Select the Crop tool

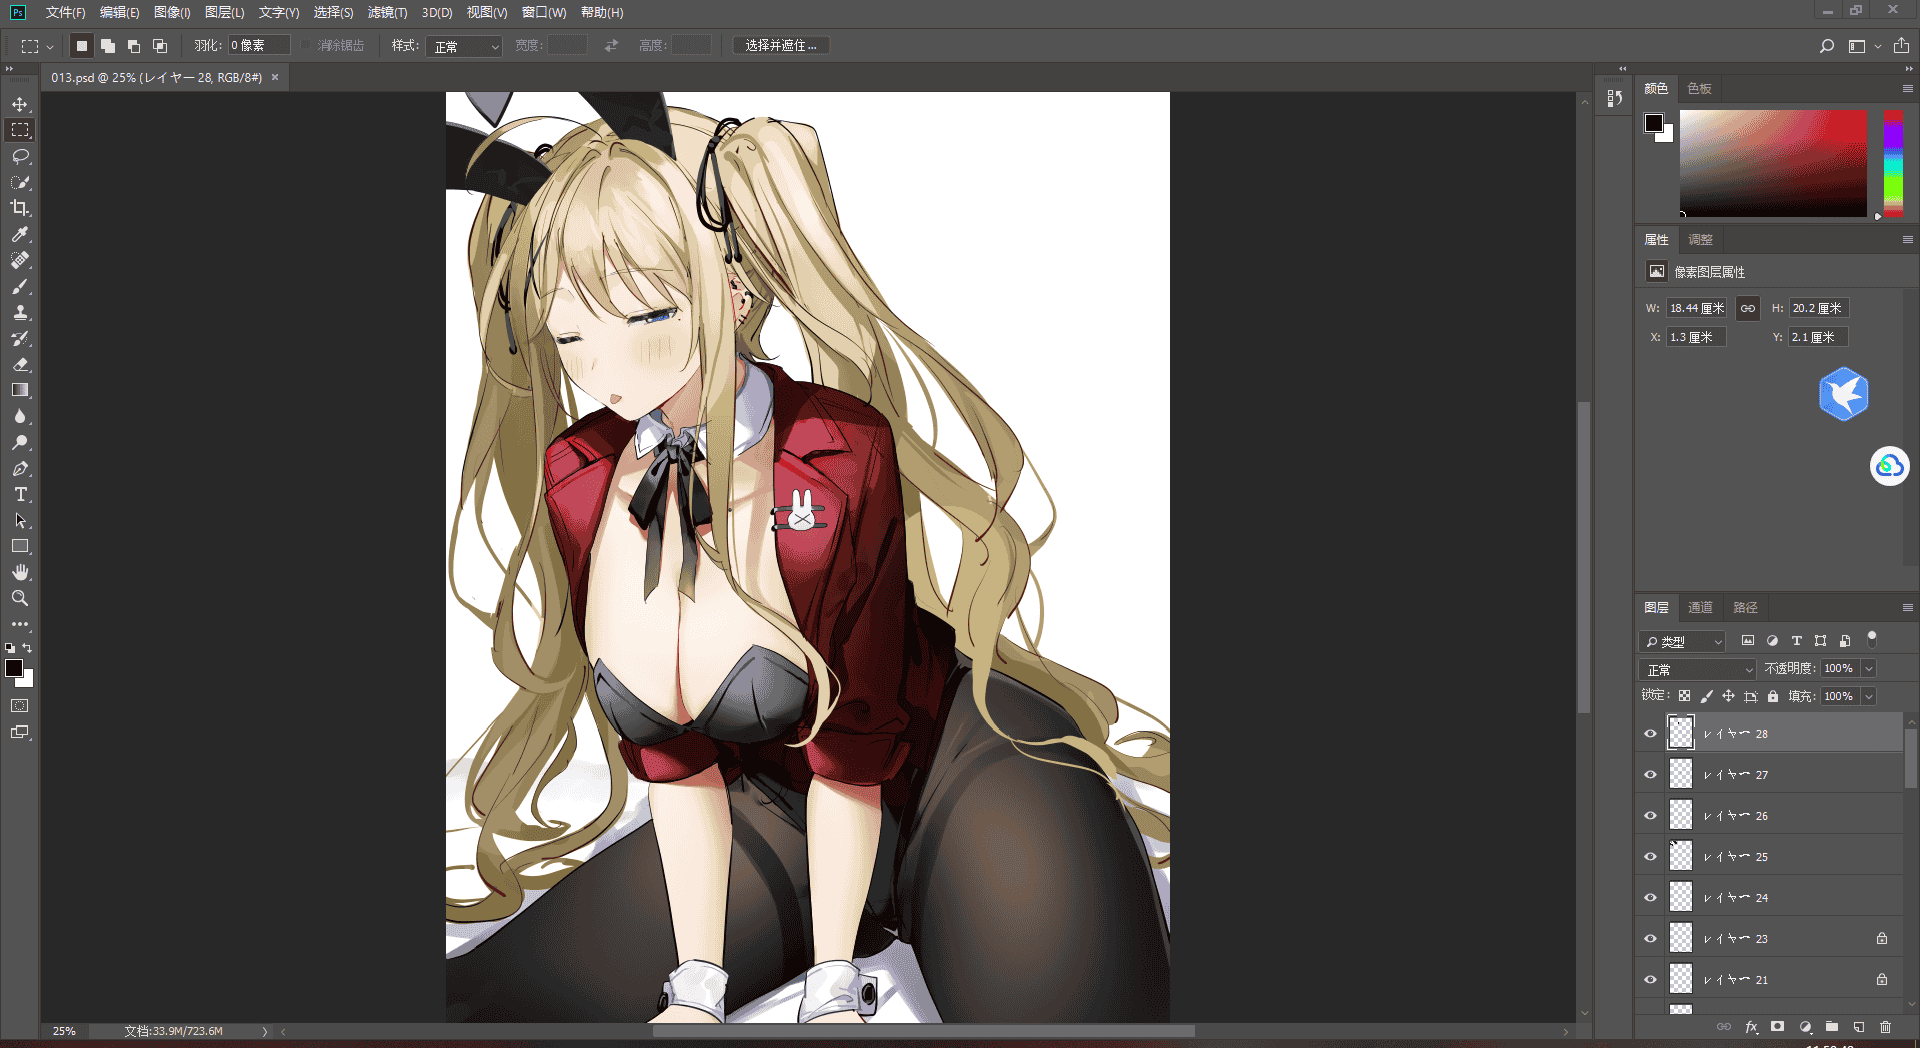coord(20,208)
